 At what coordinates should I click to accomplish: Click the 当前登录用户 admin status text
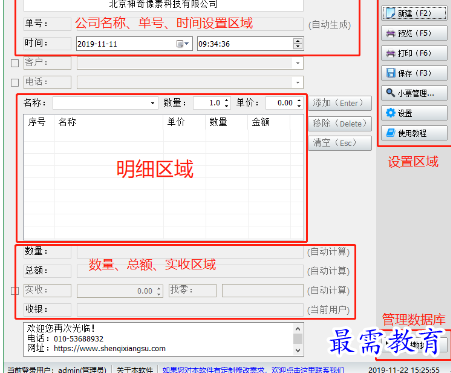pos(57,370)
